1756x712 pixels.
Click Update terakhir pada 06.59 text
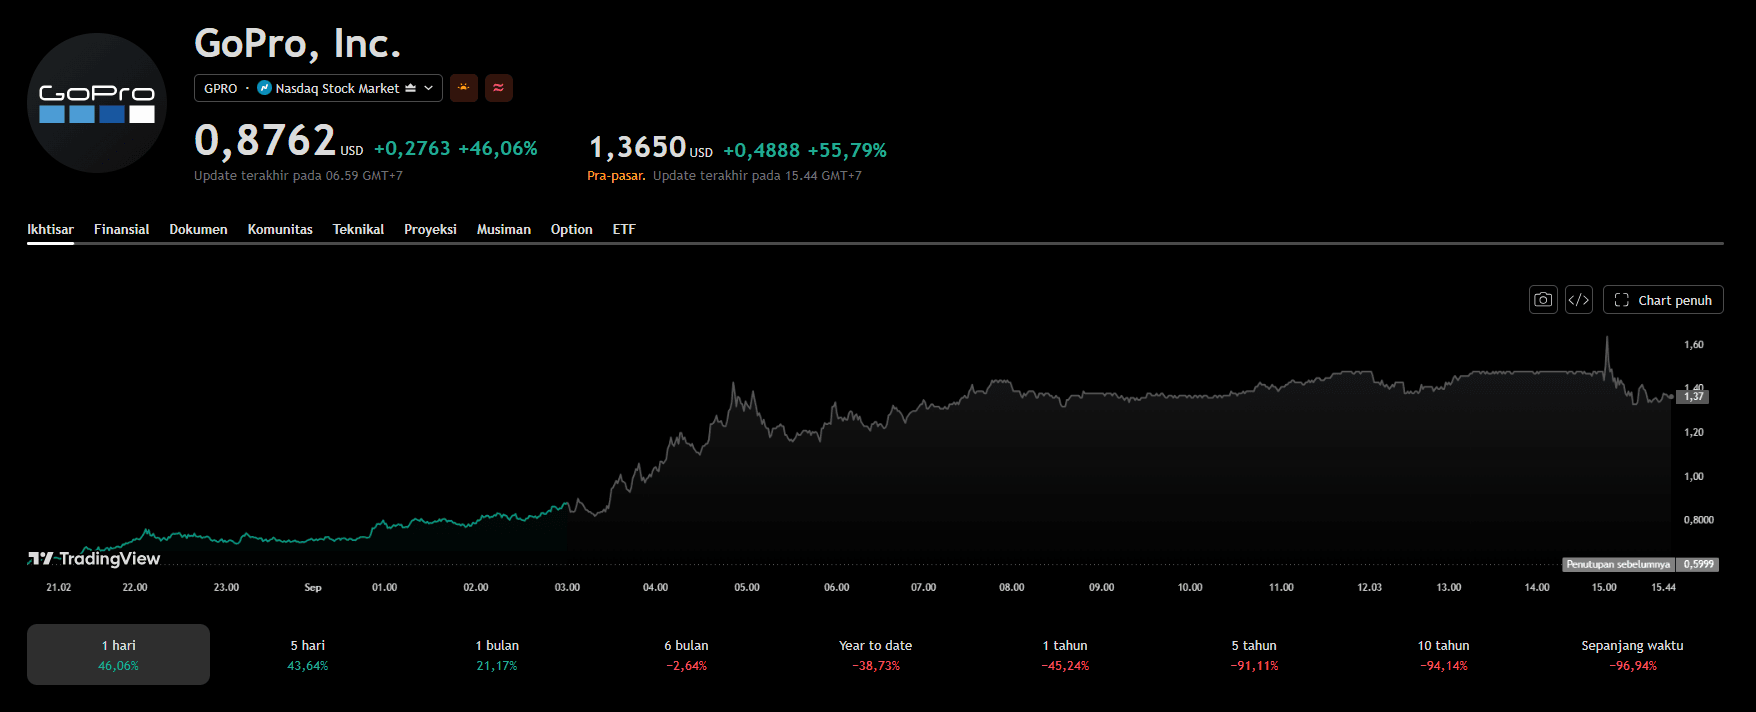298,175
